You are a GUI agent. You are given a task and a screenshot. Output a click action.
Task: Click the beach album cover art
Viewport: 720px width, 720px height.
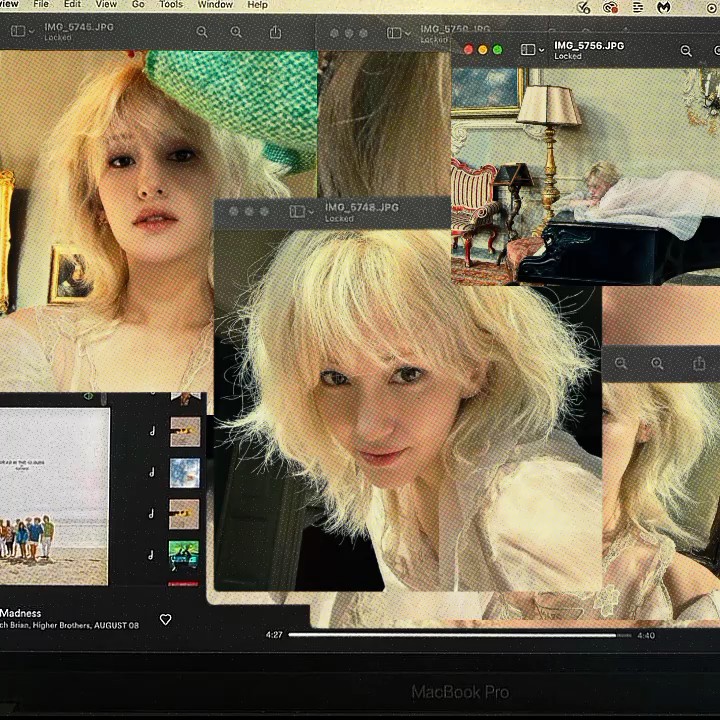pos(54,496)
